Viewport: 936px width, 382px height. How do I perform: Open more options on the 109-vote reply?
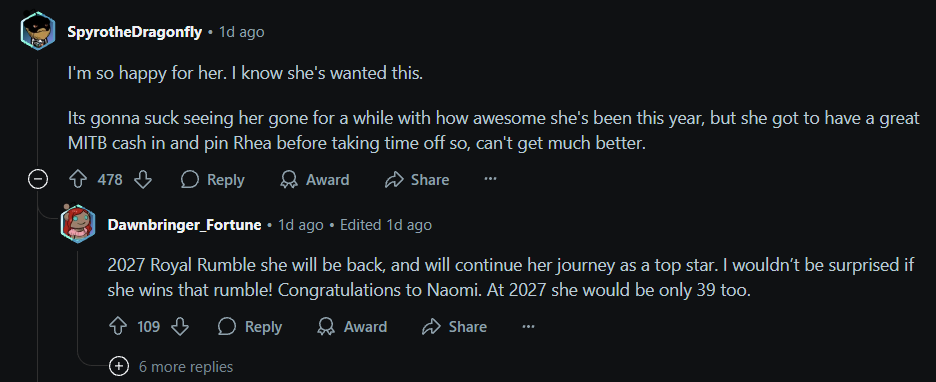[x=528, y=326]
